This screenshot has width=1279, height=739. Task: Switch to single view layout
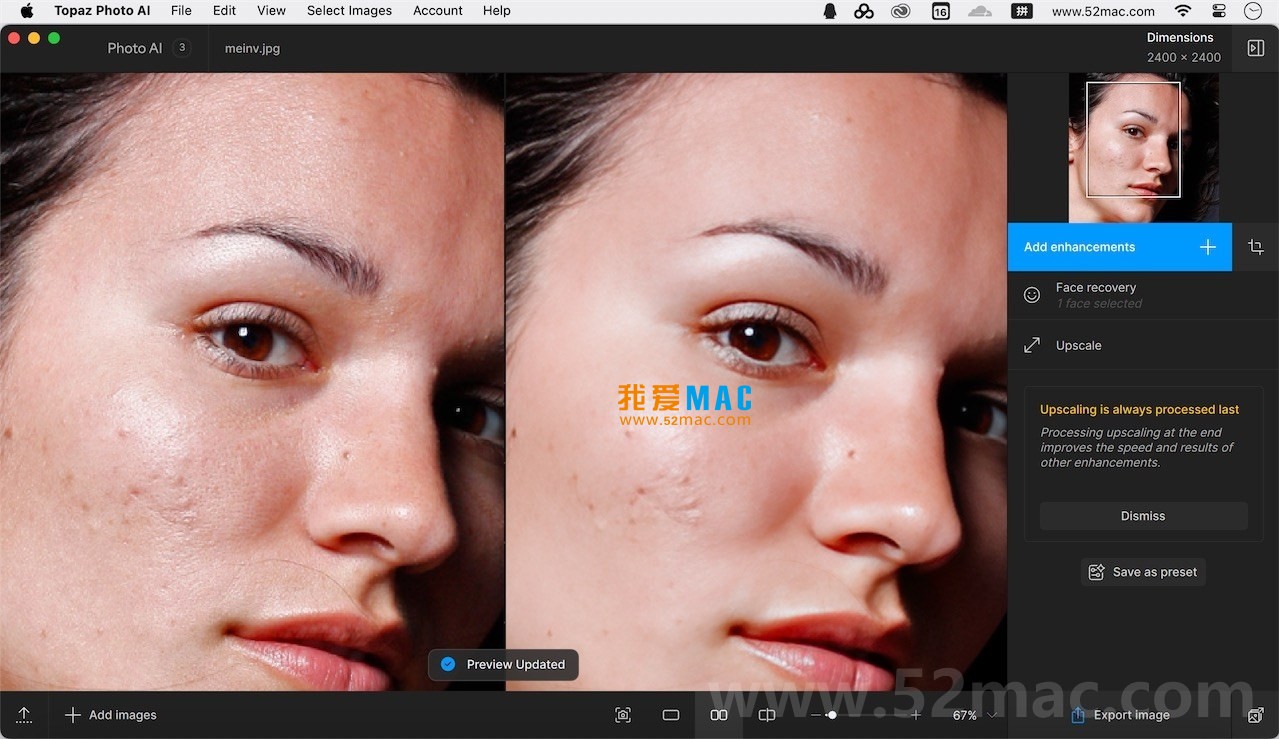(x=671, y=715)
